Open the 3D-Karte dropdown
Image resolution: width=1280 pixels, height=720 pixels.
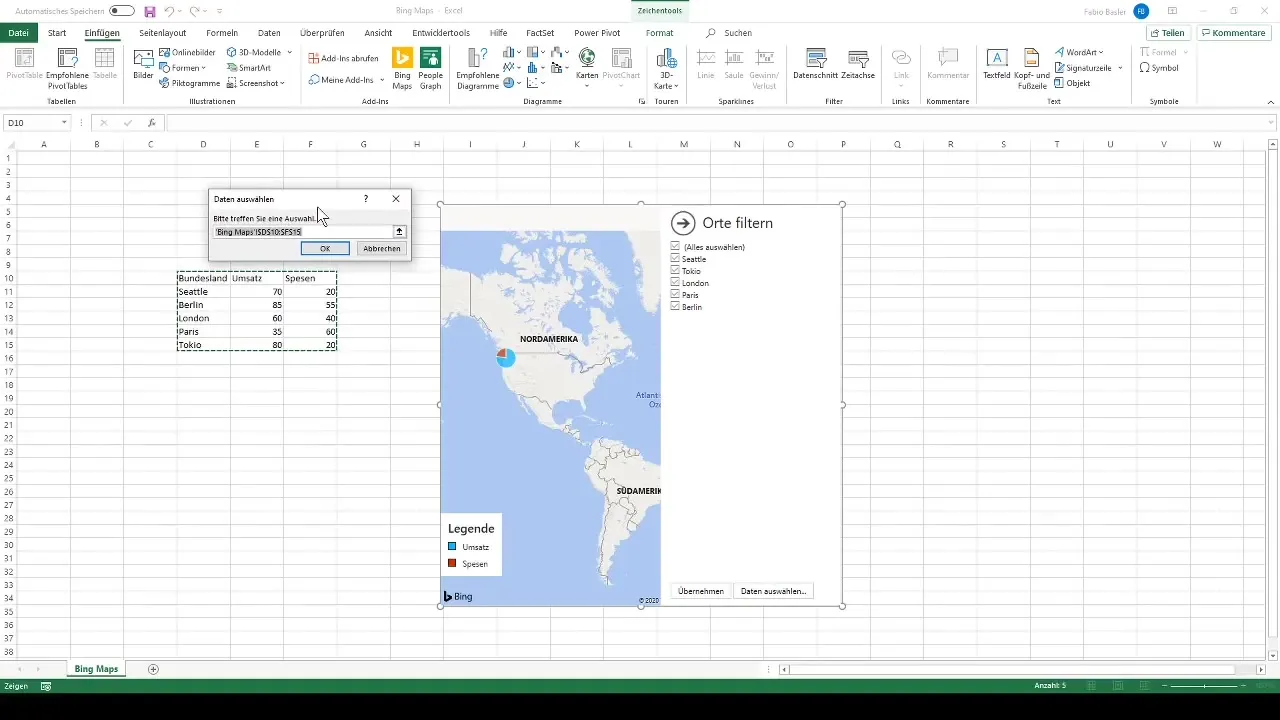click(x=665, y=69)
